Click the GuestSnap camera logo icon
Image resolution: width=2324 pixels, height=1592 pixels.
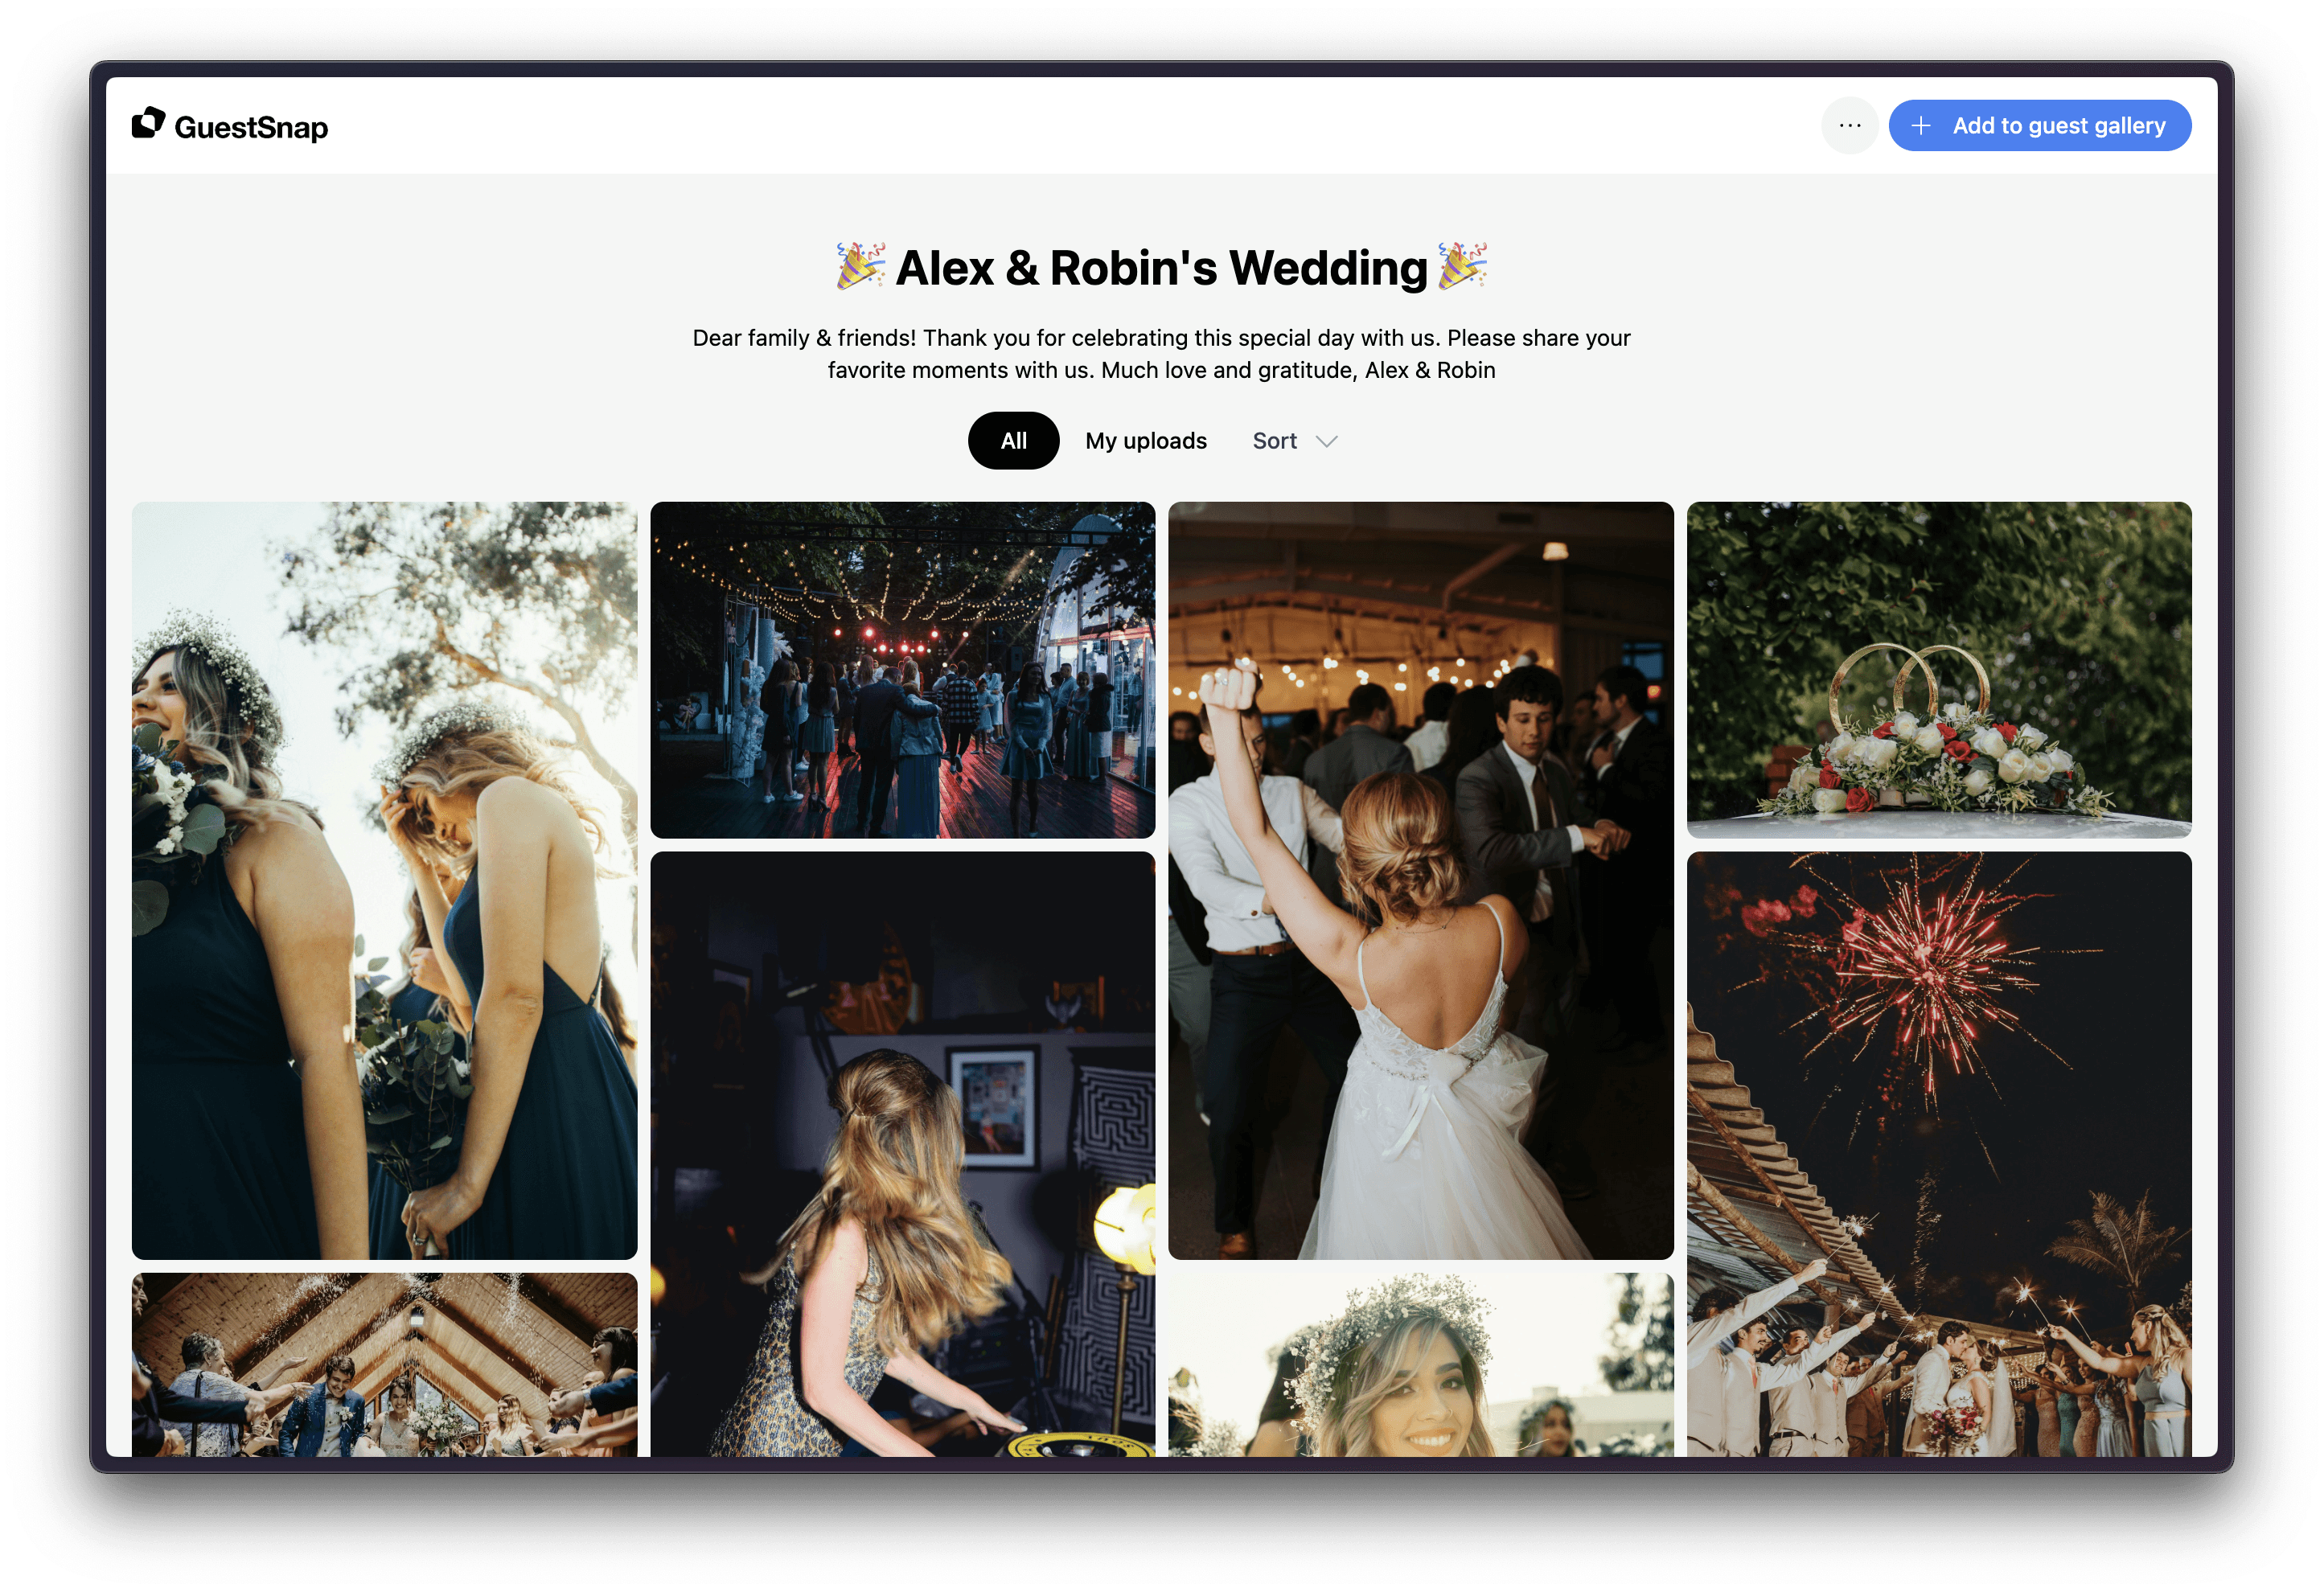click(x=148, y=124)
